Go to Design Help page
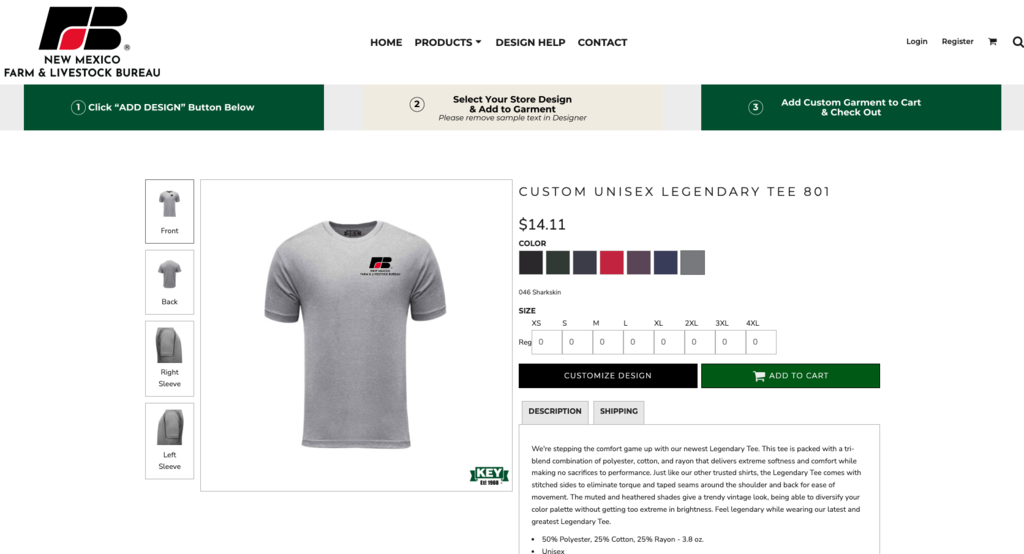This screenshot has height=554, width=1024. [x=530, y=42]
